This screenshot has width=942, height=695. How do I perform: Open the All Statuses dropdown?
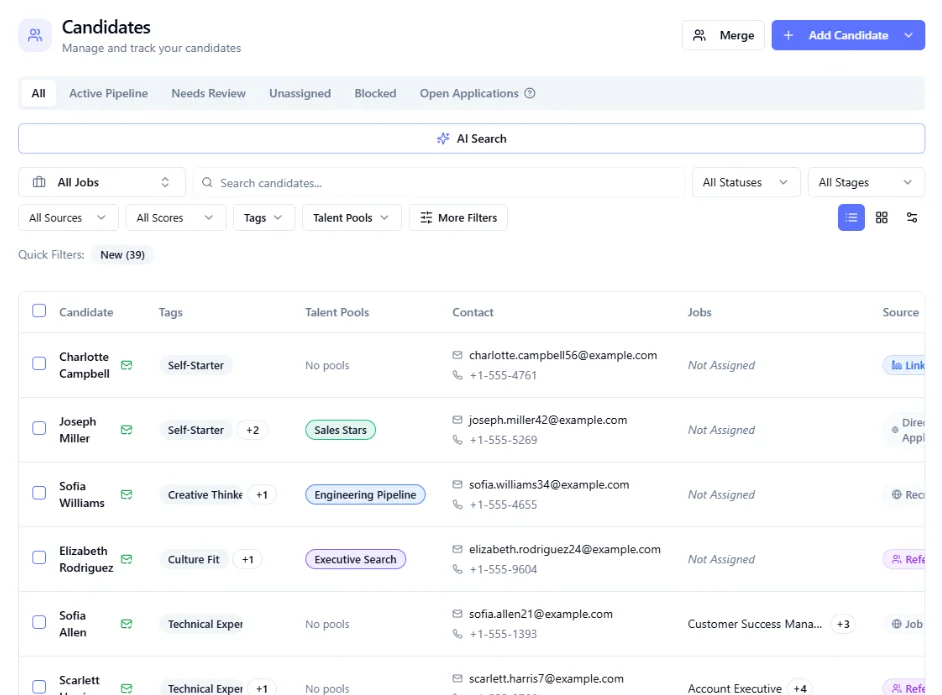coord(746,182)
